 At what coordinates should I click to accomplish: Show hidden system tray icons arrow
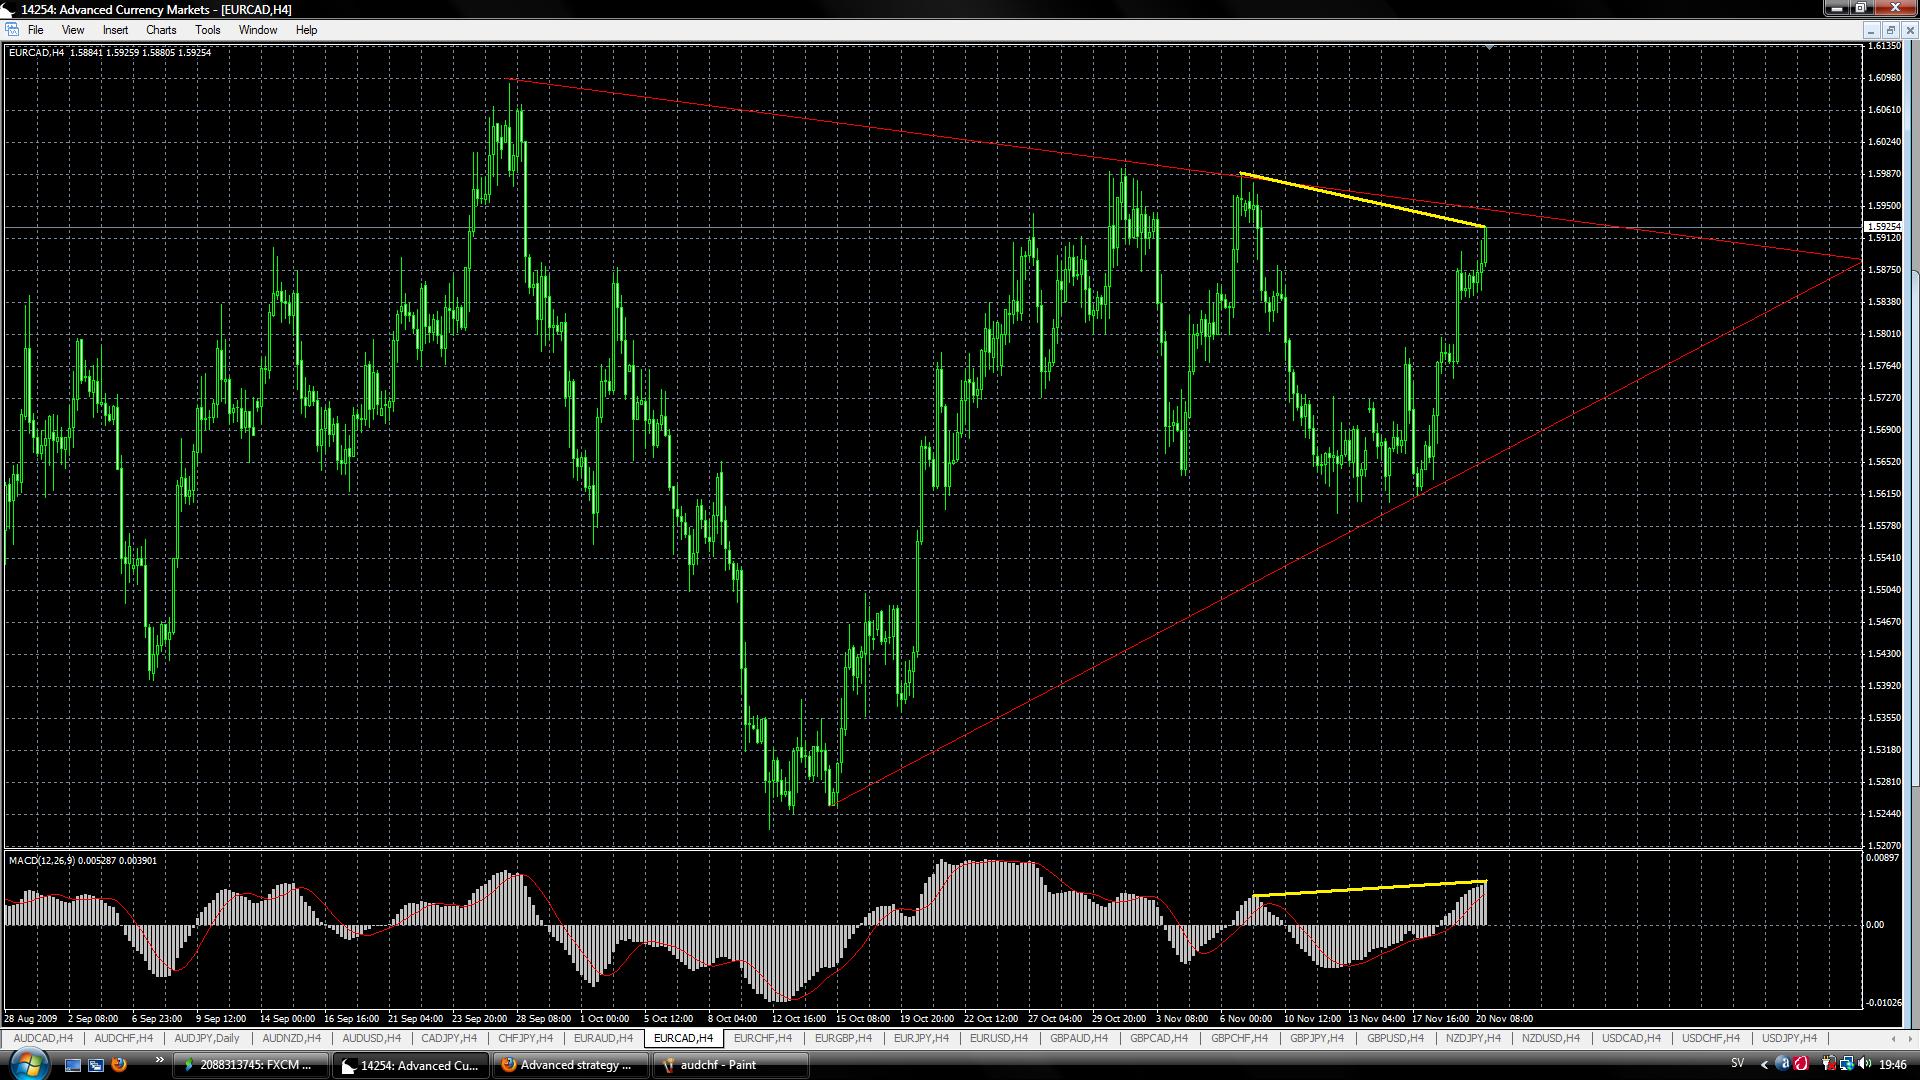(x=1764, y=1064)
